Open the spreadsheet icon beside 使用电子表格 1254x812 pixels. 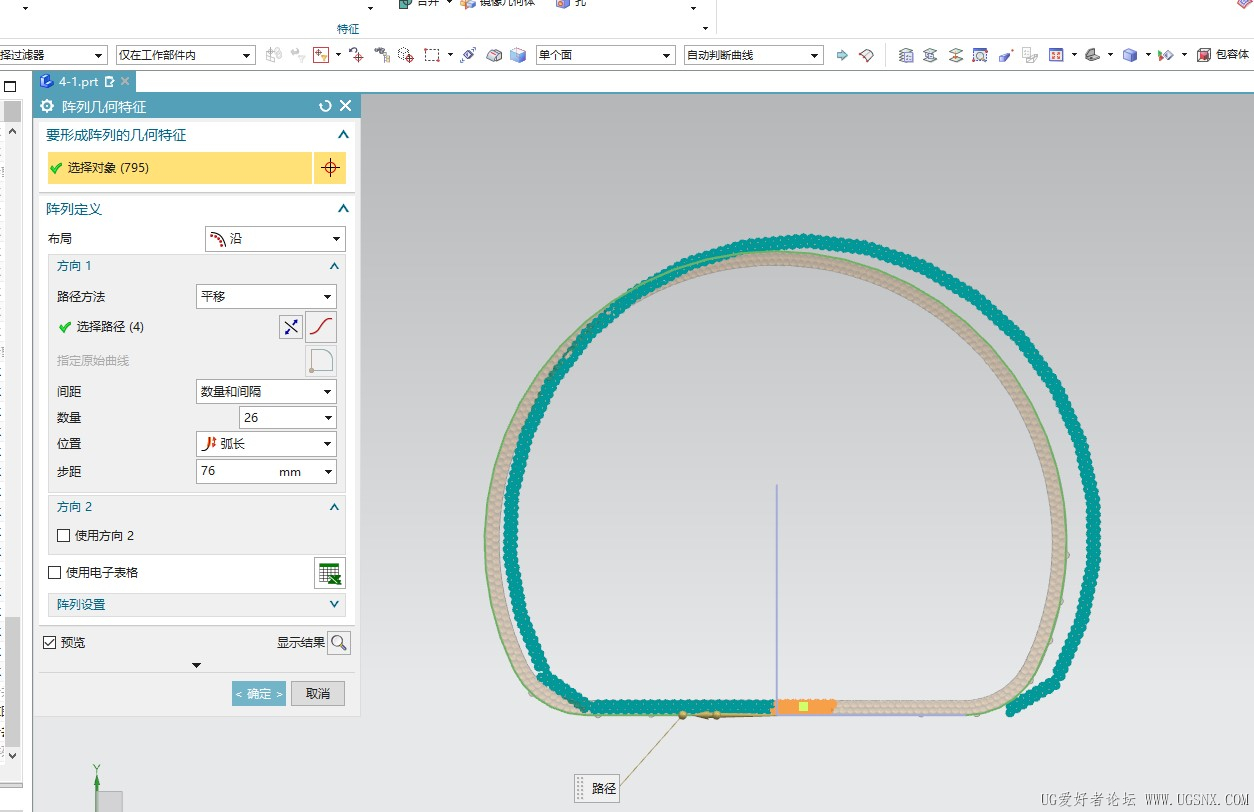point(330,573)
